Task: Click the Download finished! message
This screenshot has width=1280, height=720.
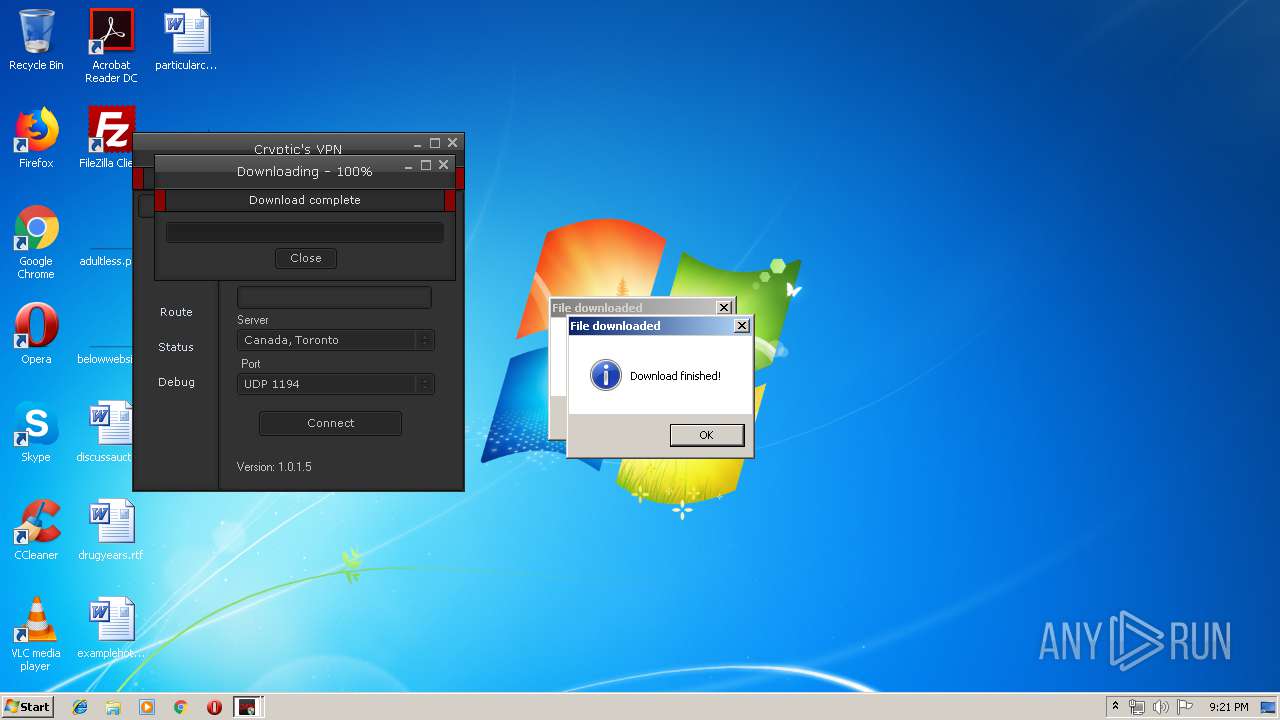Action: (x=675, y=376)
